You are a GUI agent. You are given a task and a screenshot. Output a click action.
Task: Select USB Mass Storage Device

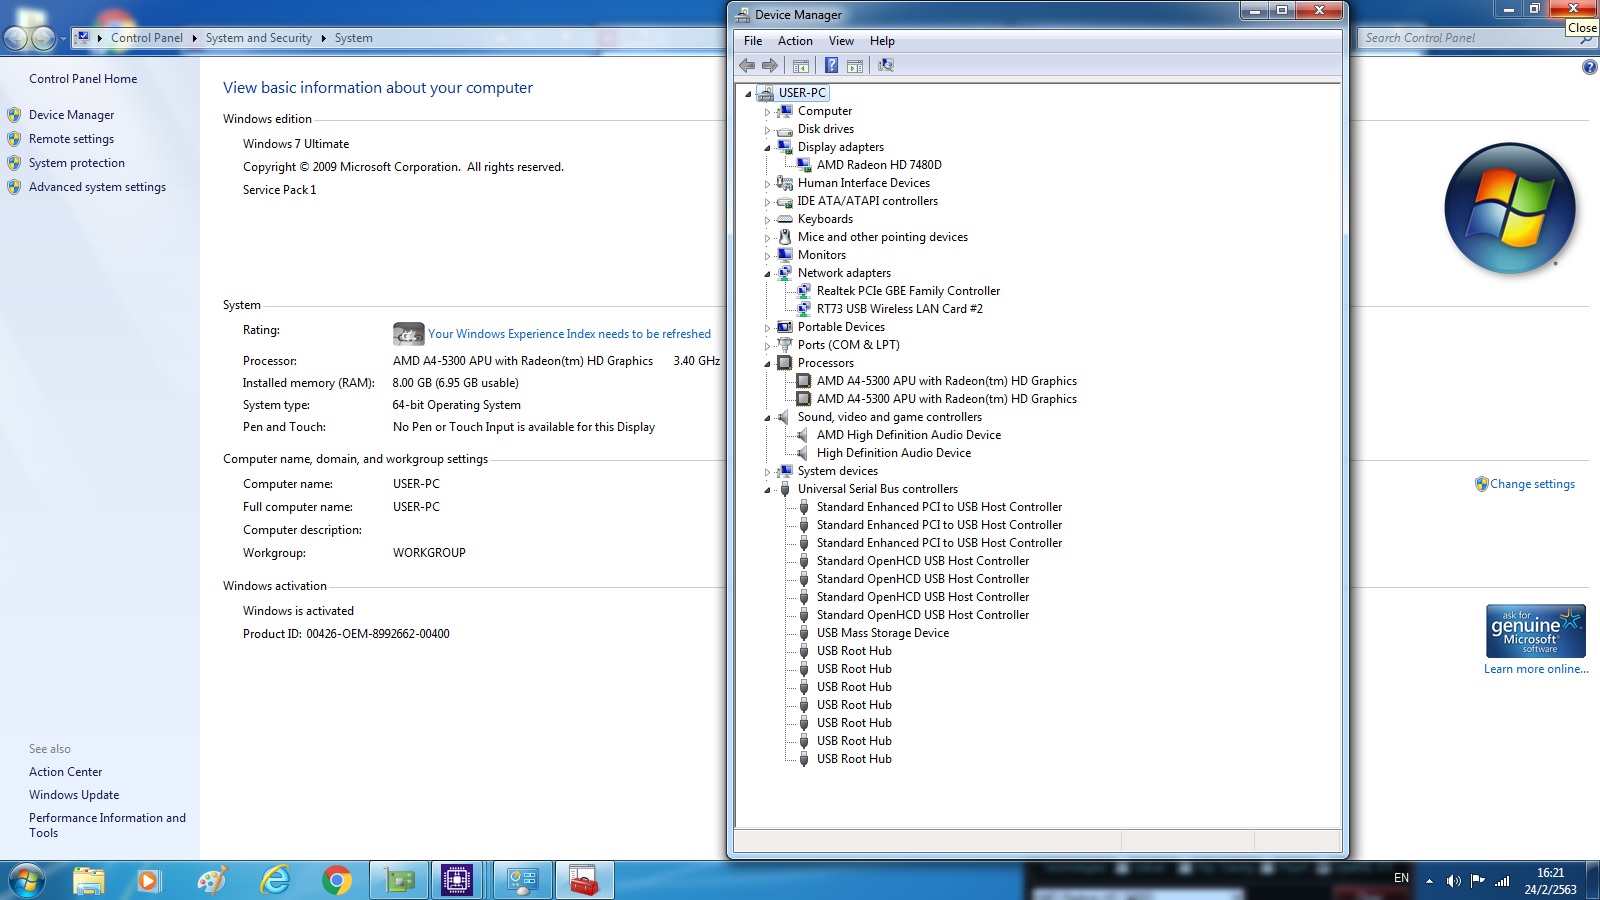[882, 633]
